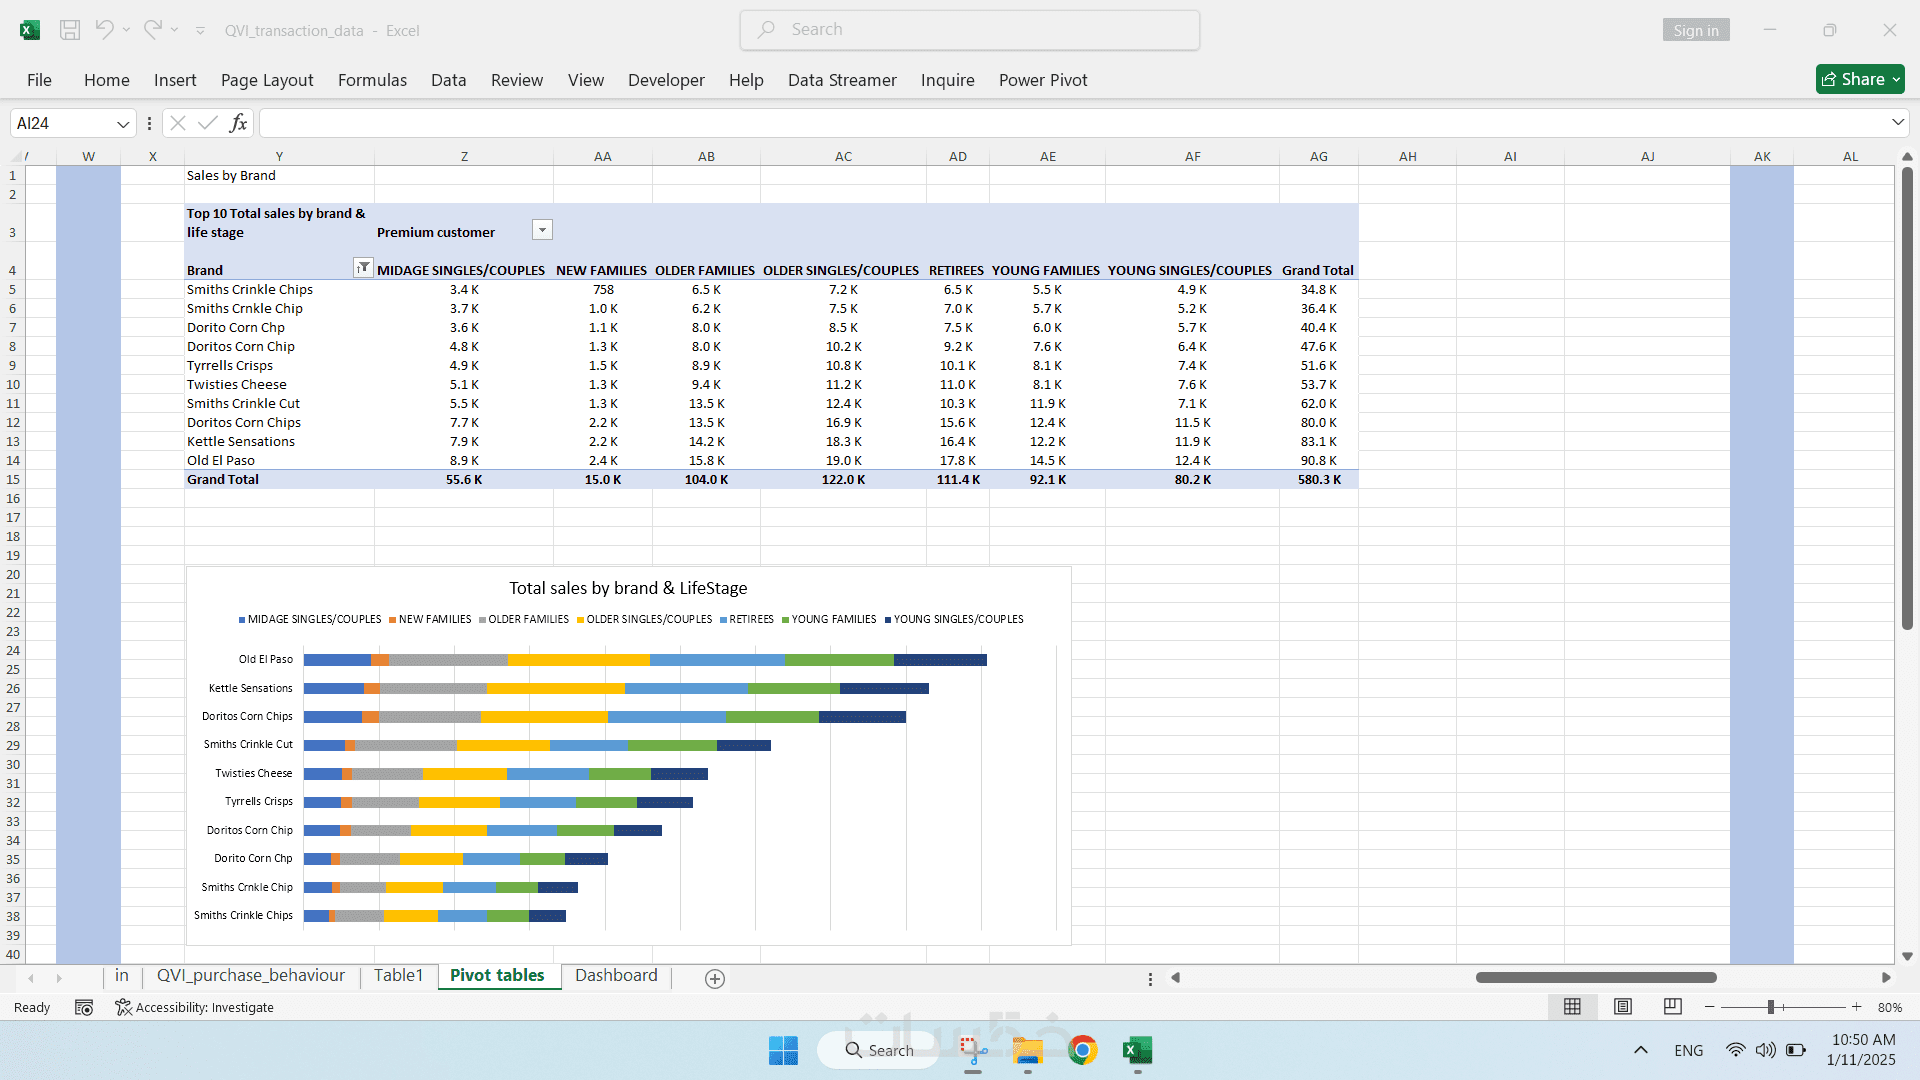
Task: Click the New Sheet plus icon
Action: pyautogui.click(x=714, y=979)
